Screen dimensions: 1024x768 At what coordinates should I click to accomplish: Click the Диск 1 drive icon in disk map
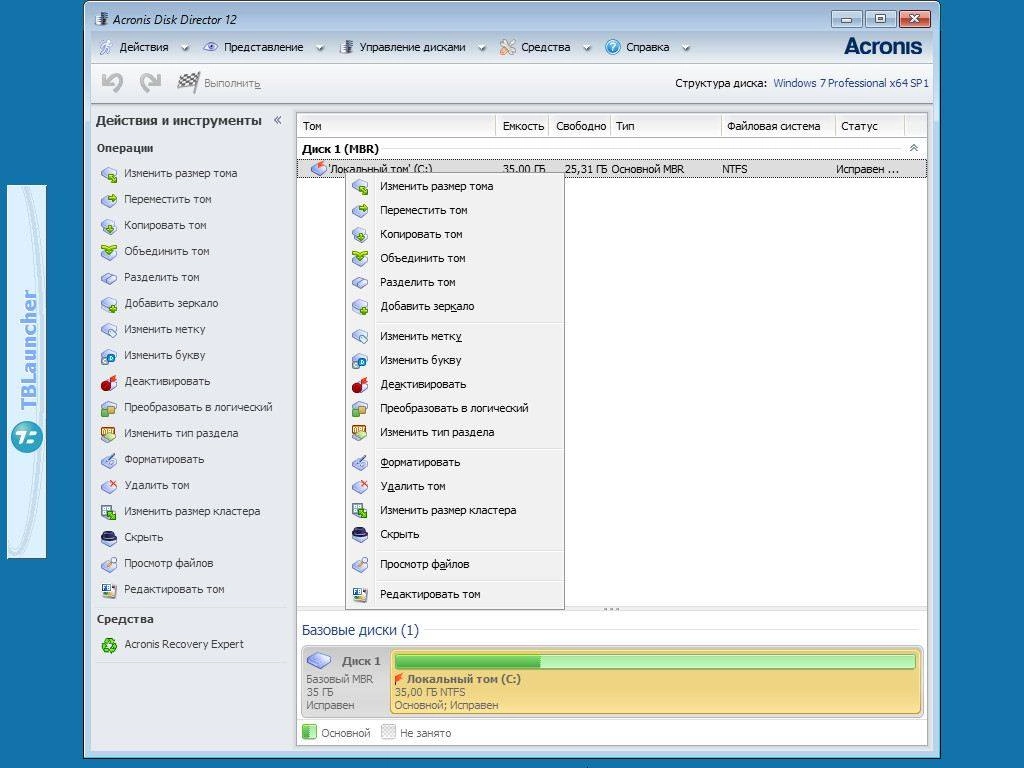click(x=319, y=660)
